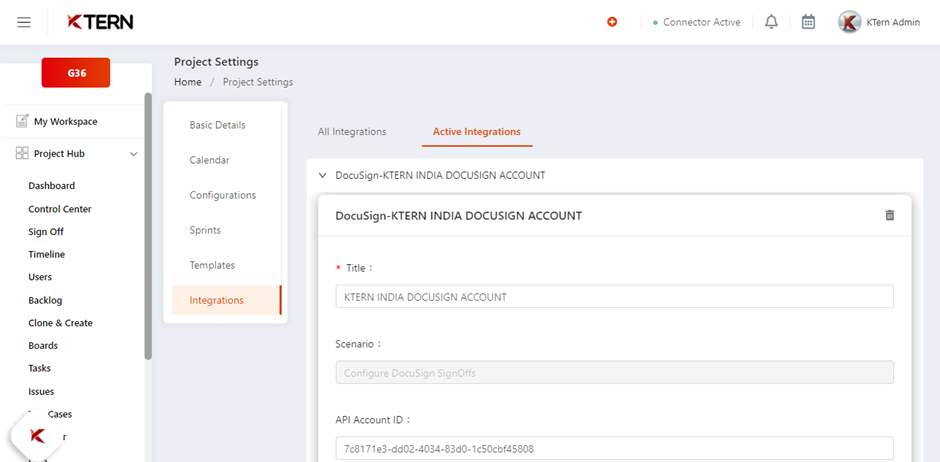Go to Home via the breadcrumb
Screen dimensions: 940x462
pos(188,82)
